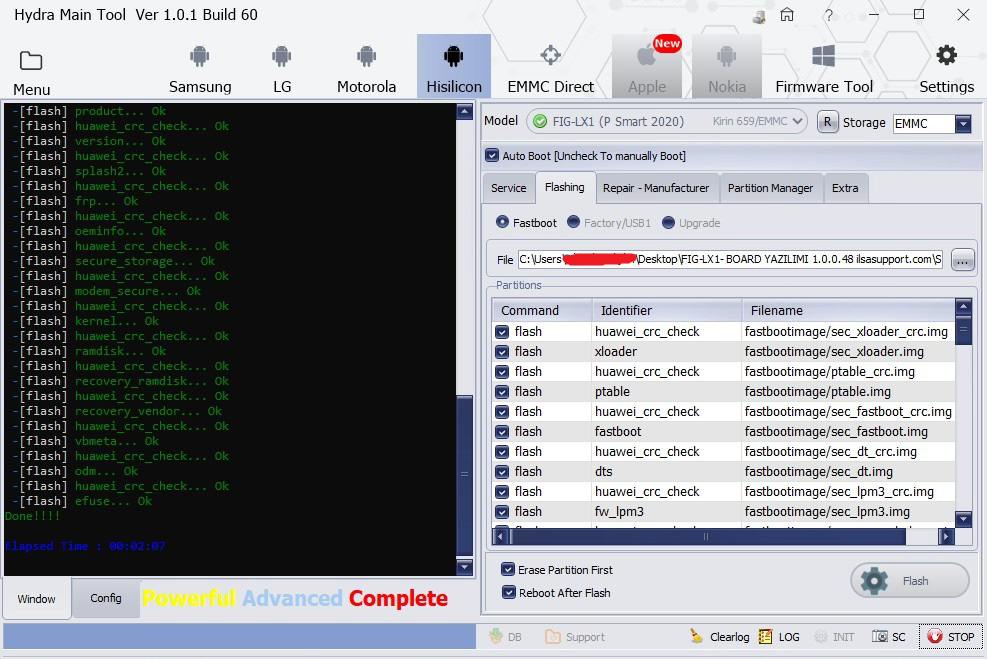This screenshot has width=987, height=659.
Task: Select the Samsung android icon
Action: click(200, 57)
